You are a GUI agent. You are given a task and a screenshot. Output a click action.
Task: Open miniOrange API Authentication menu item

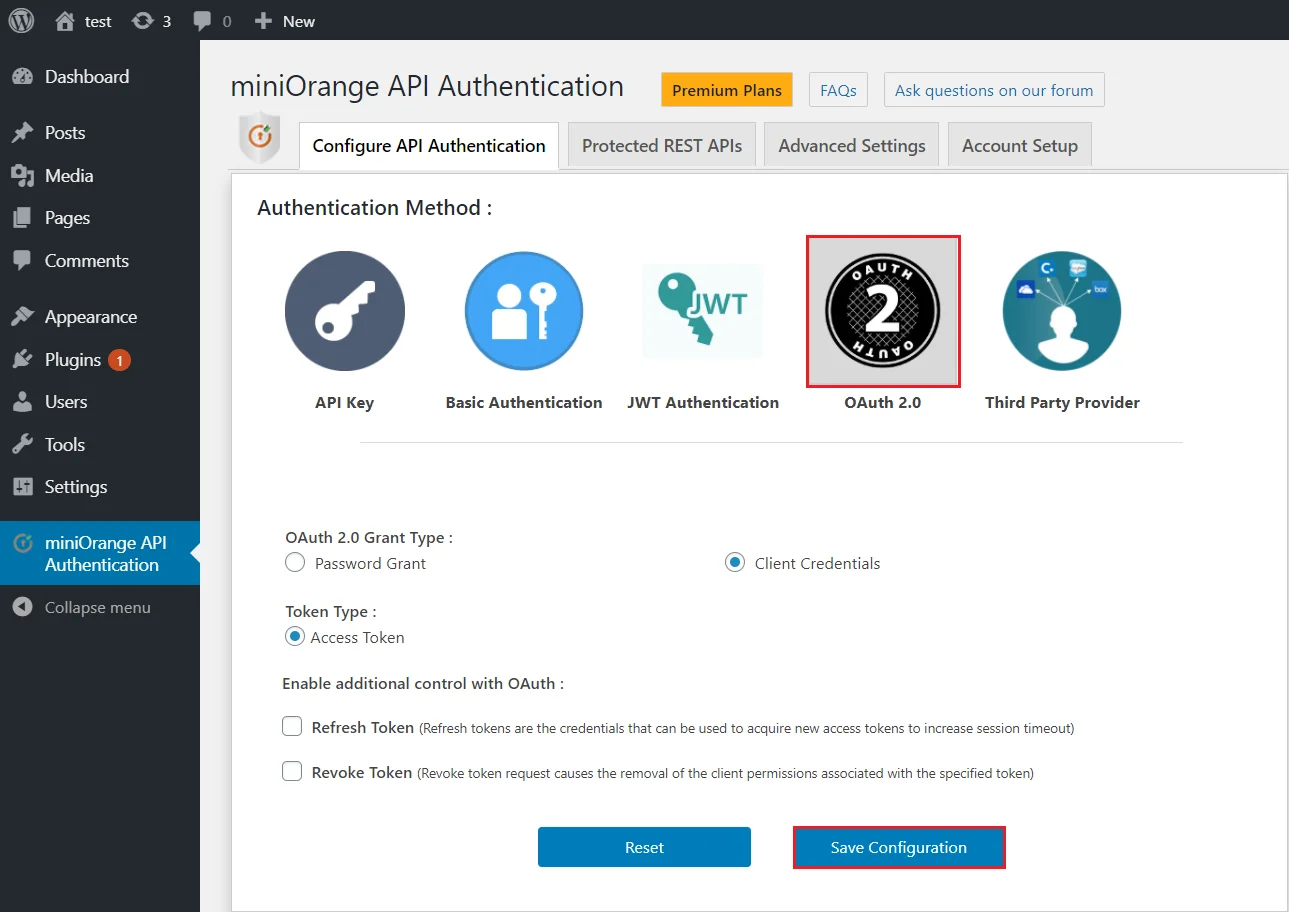(100, 553)
